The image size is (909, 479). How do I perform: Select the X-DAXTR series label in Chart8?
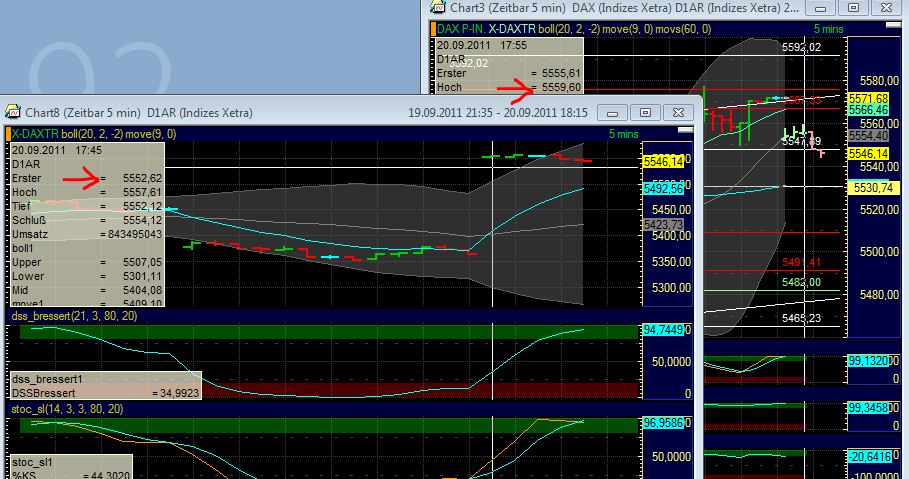click(x=36, y=134)
